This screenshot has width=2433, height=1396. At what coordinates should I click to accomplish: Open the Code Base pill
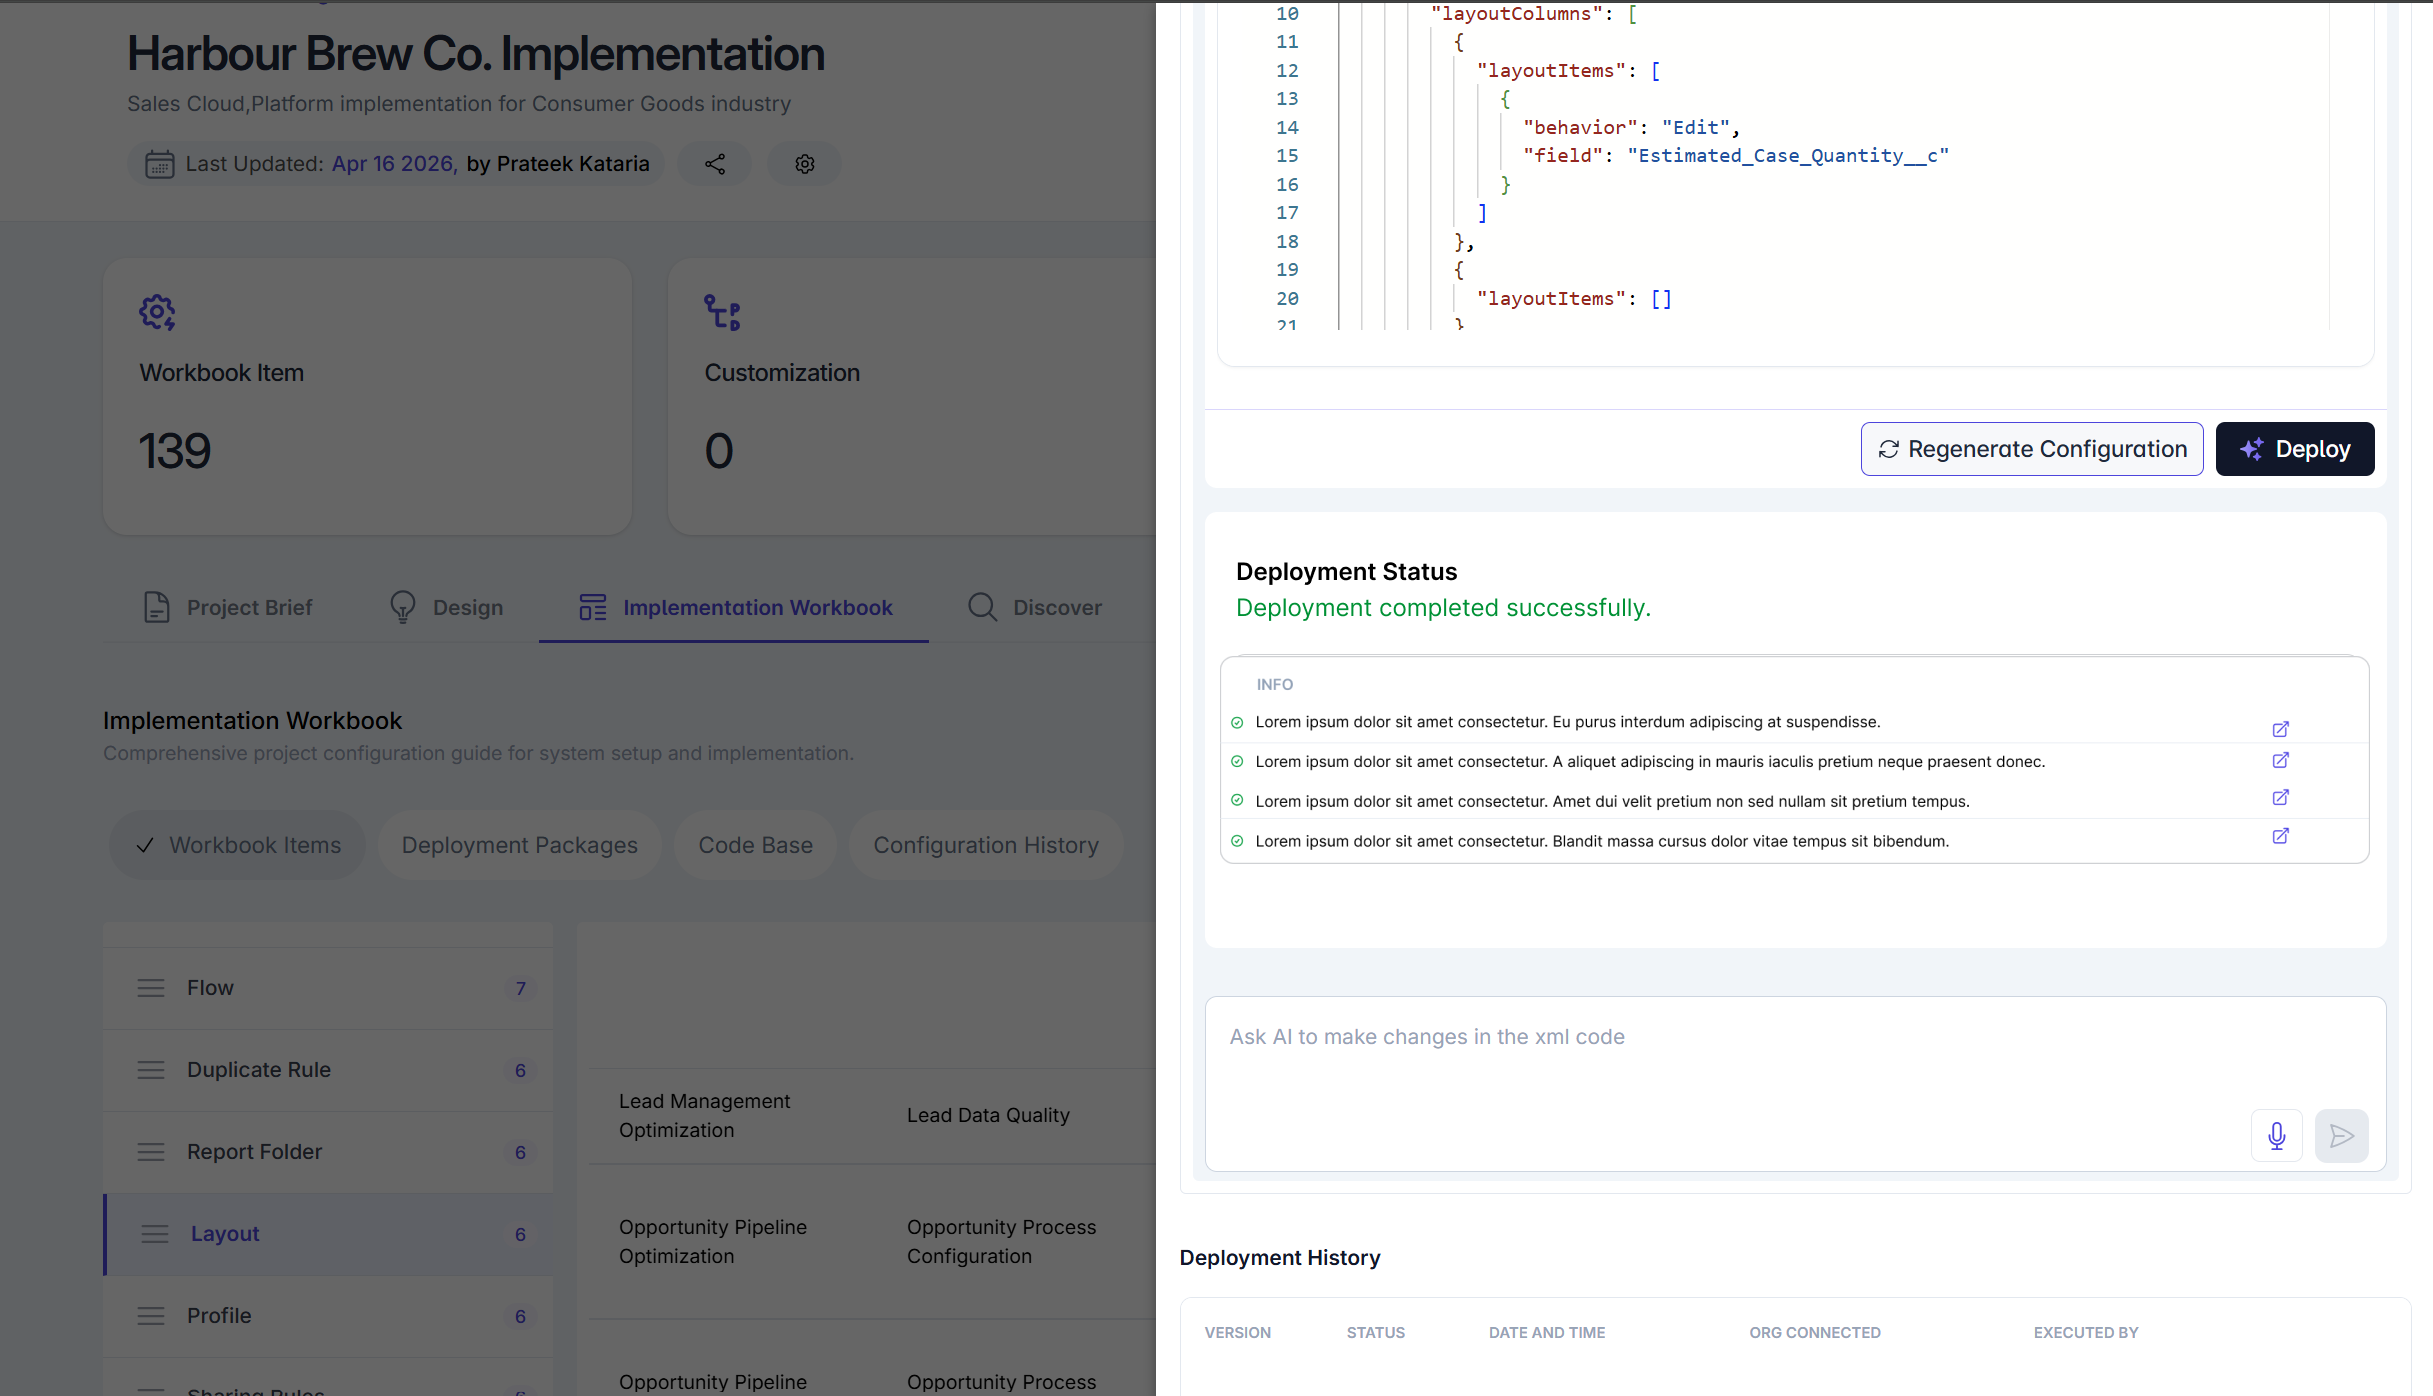pos(755,845)
